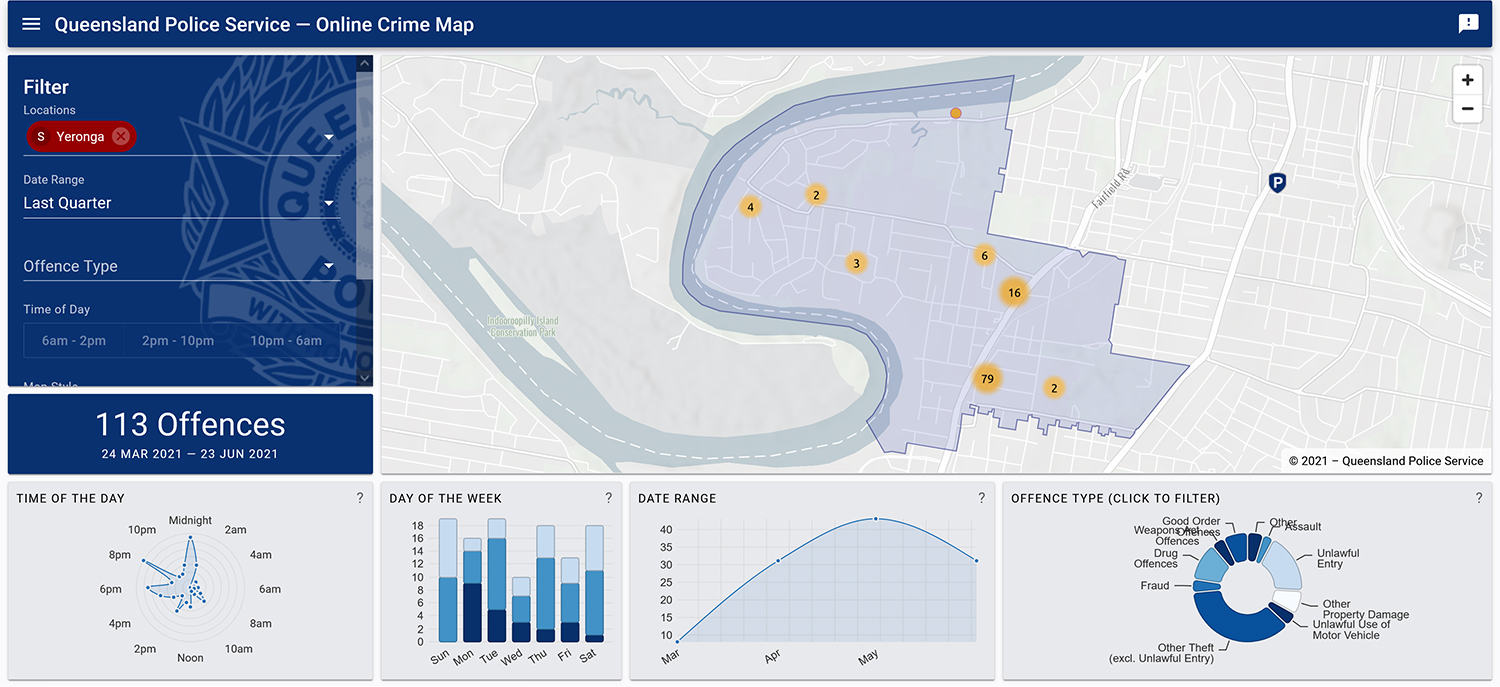Click the Fairfield Rd map label

point(1110,189)
